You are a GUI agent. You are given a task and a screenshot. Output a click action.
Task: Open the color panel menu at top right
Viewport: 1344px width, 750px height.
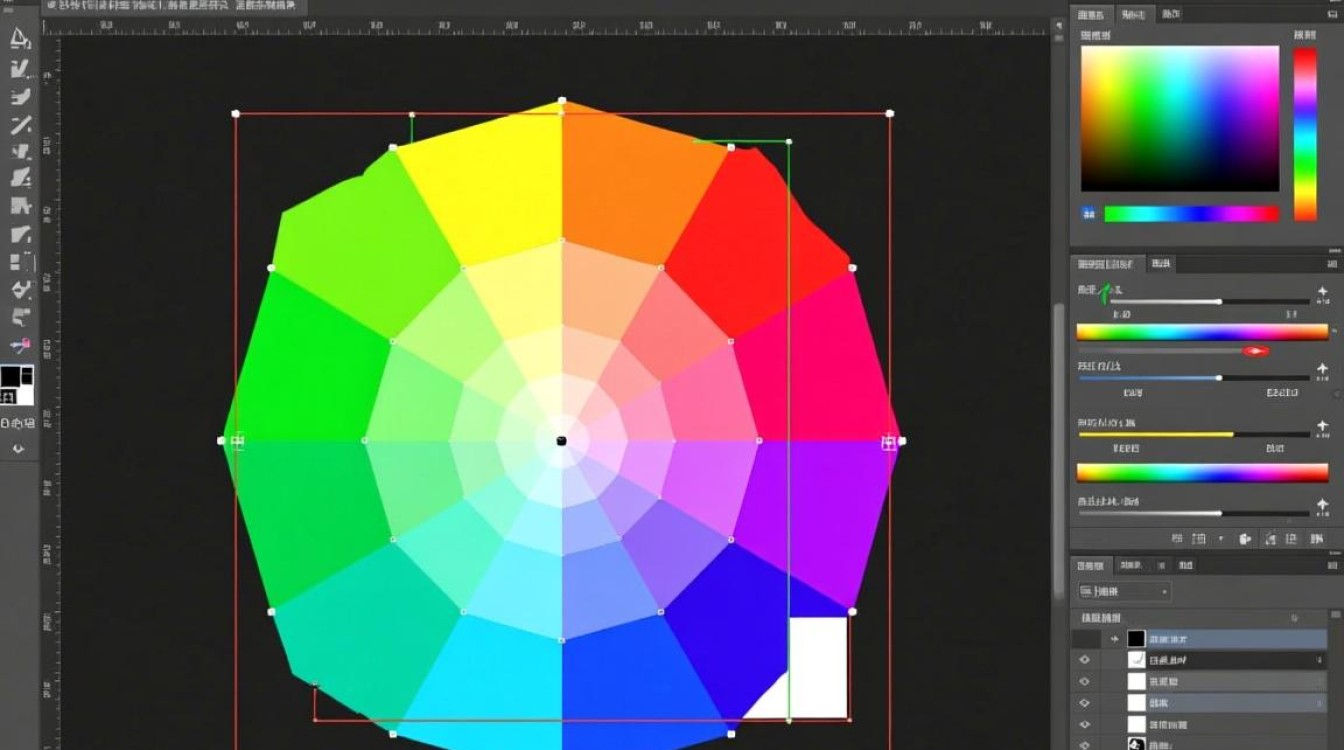coord(1334,14)
